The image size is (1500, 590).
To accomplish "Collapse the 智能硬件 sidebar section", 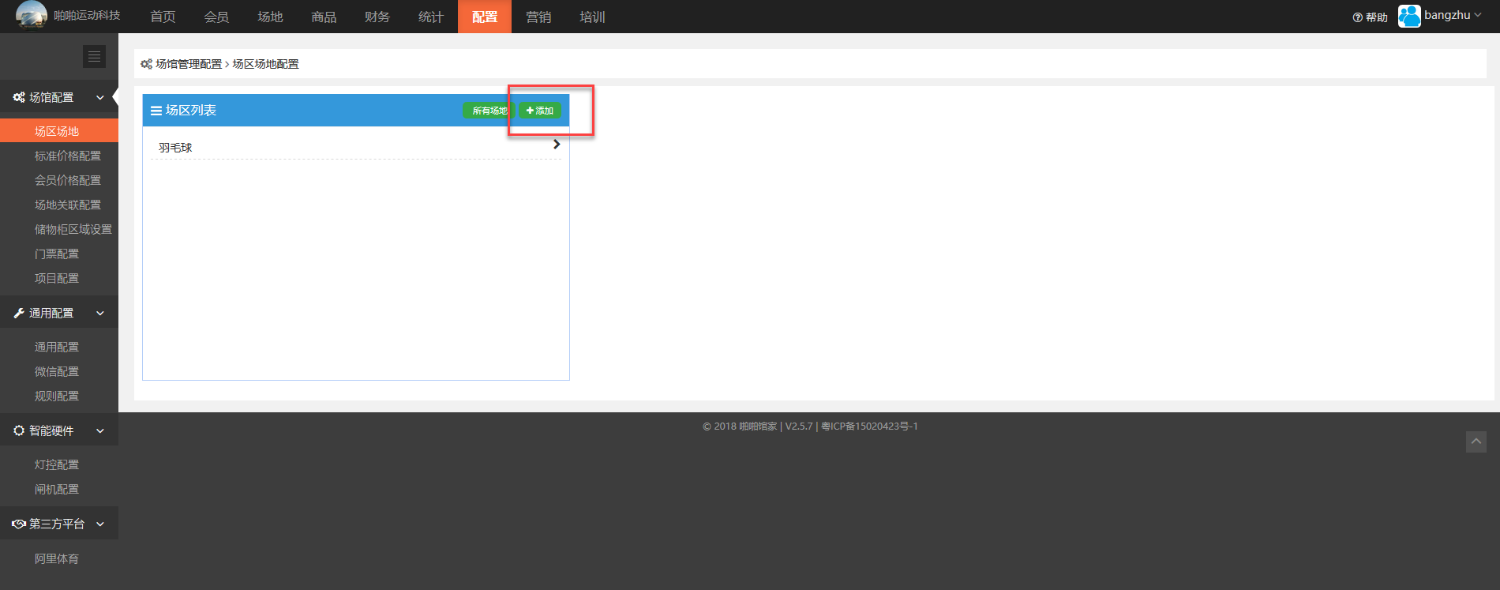I will (59, 431).
